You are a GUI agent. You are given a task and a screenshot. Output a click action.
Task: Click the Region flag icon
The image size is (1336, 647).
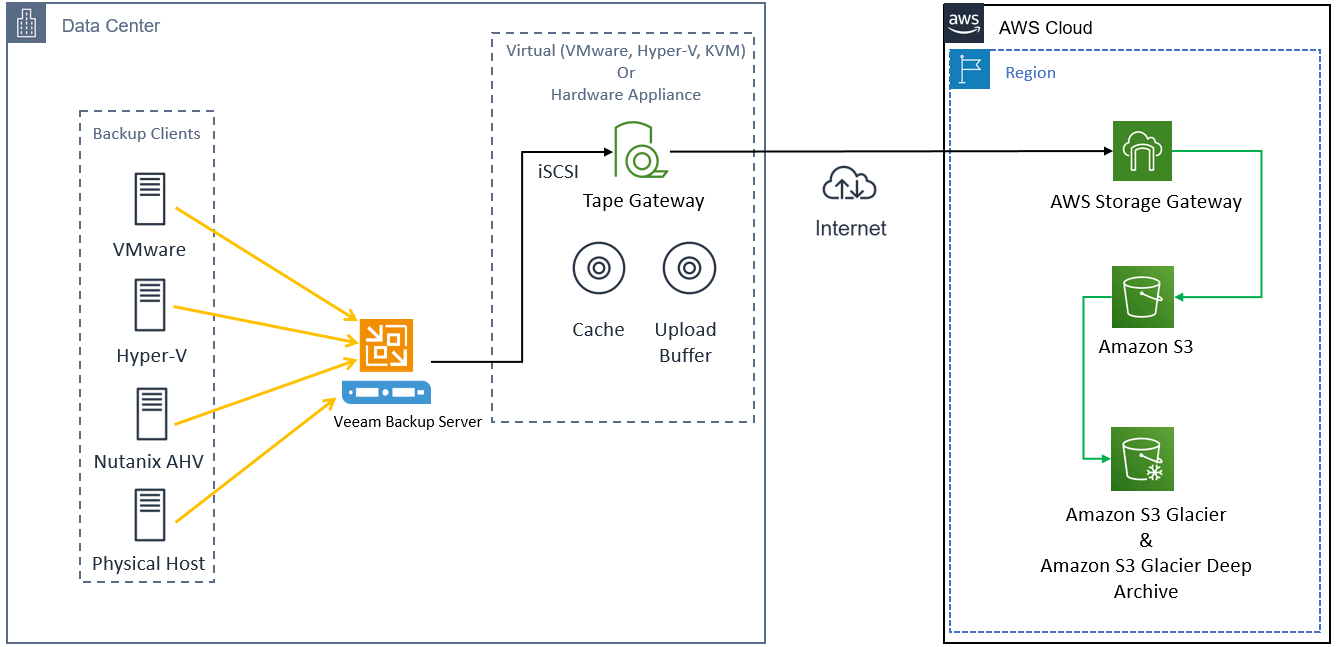[x=969, y=70]
